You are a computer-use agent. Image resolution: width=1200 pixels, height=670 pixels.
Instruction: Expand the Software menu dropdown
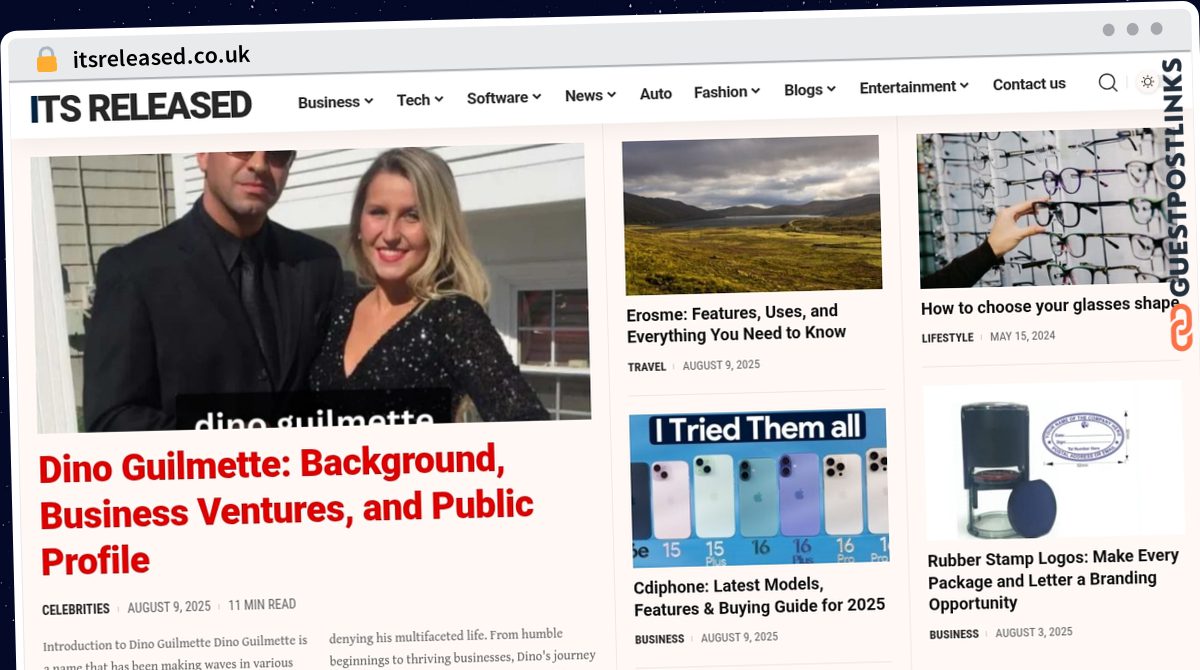pyautogui.click(x=504, y=97)
